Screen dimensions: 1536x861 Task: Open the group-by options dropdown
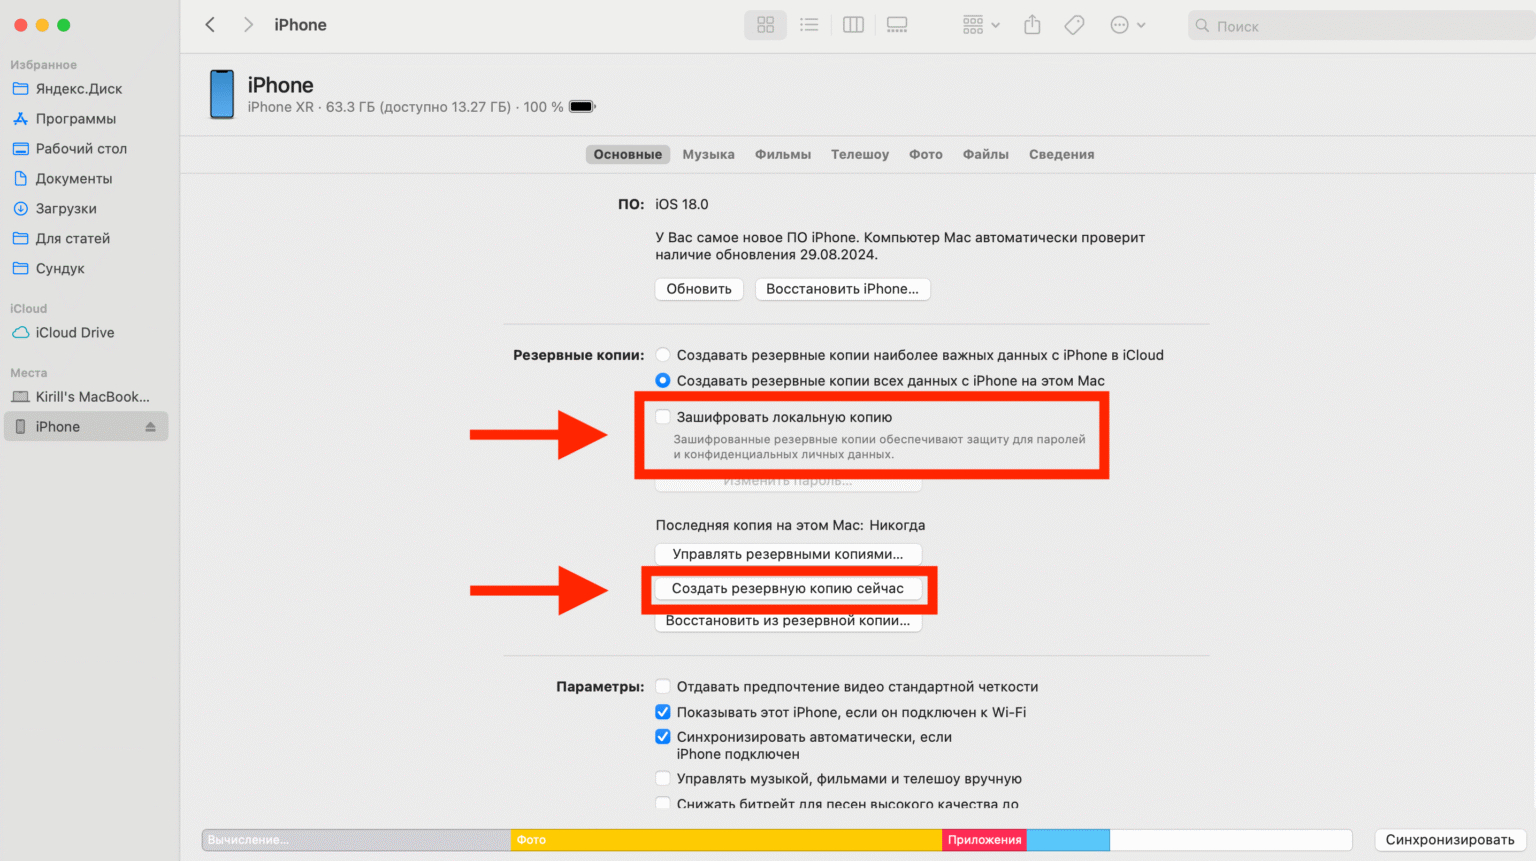coord(980,25)
